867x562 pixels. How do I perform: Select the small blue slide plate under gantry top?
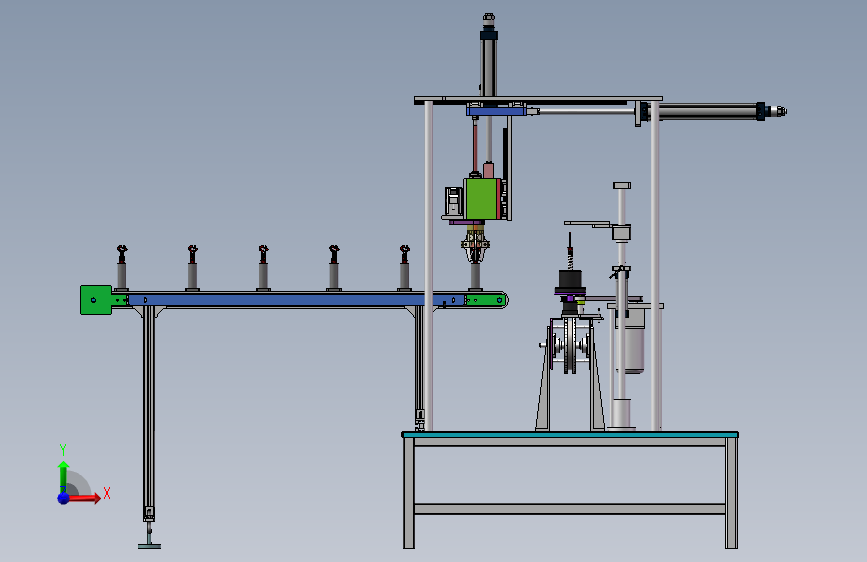click(497, 111)
